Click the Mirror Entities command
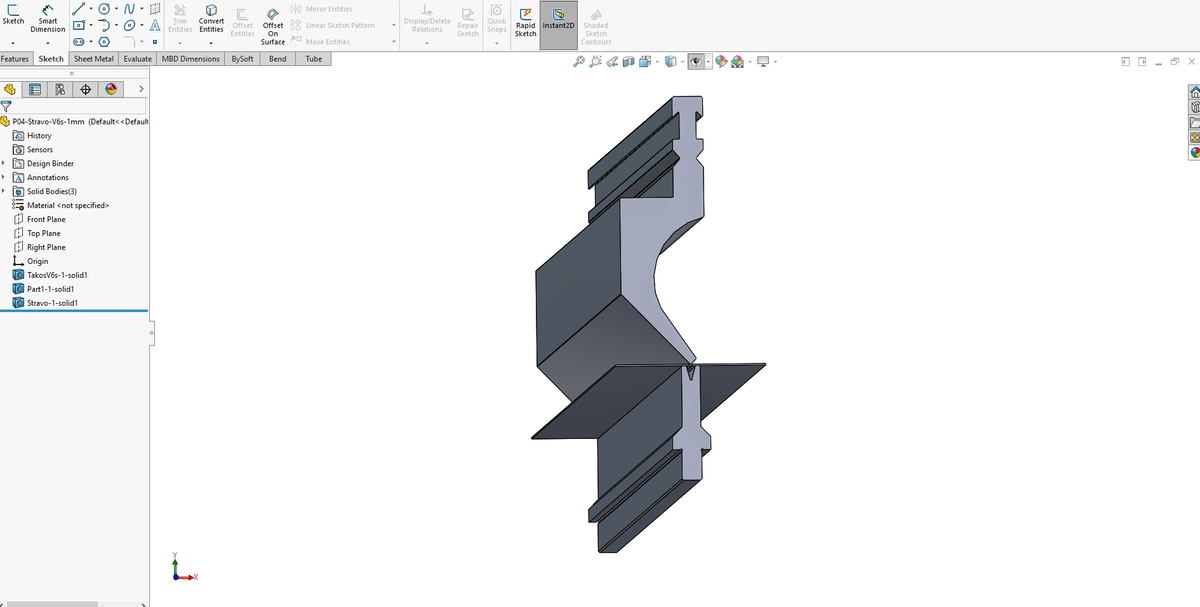This screenshot has width=1200, height=607. pyautogui.click(x=321, y=9)
